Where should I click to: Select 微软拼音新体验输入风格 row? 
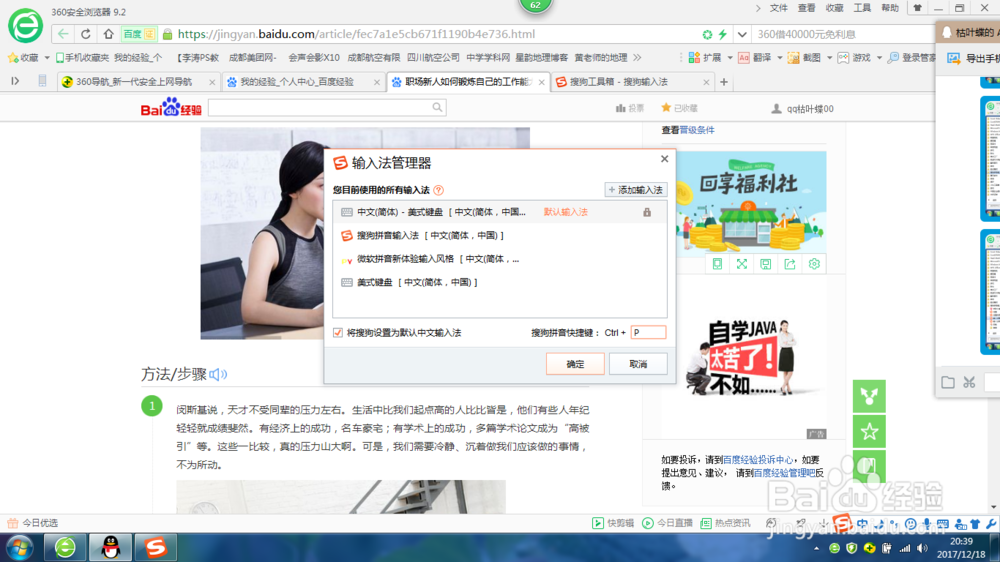click(x=499, y=259)
